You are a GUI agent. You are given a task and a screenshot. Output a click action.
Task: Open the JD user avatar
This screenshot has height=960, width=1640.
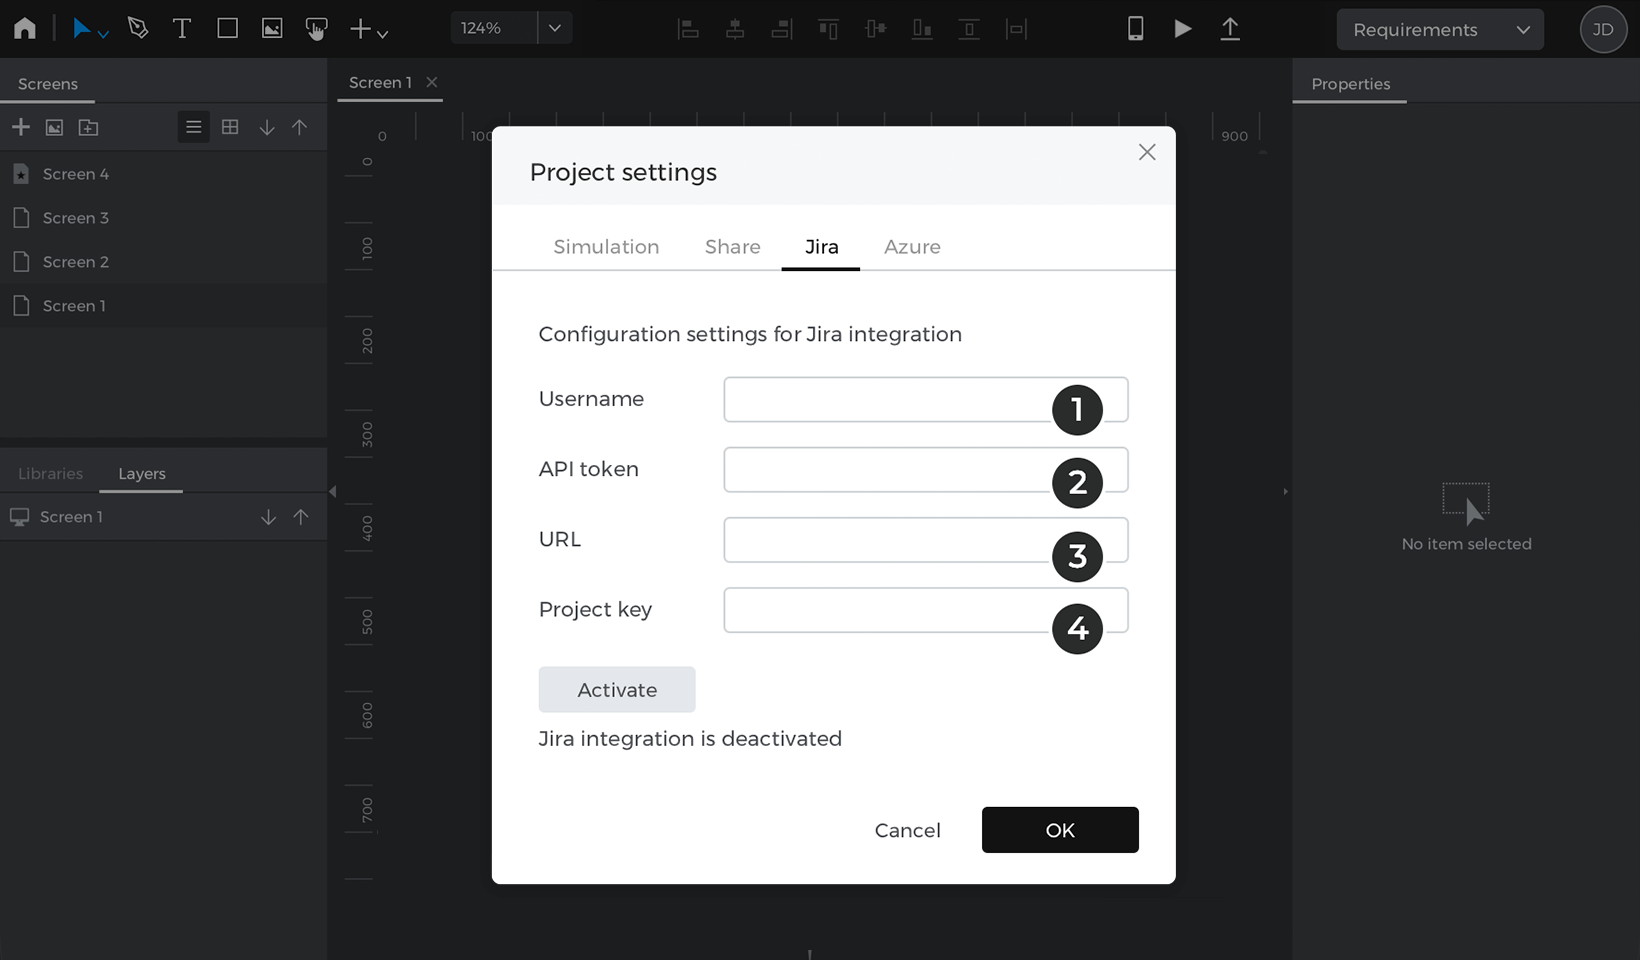[1603, 29]
